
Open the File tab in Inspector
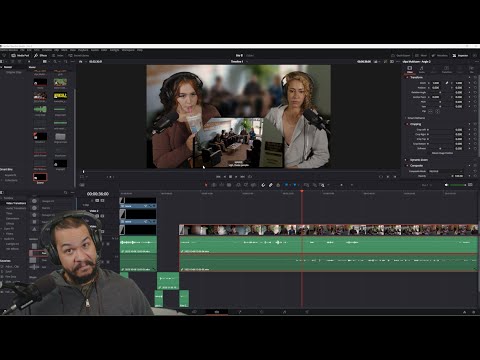472,69
